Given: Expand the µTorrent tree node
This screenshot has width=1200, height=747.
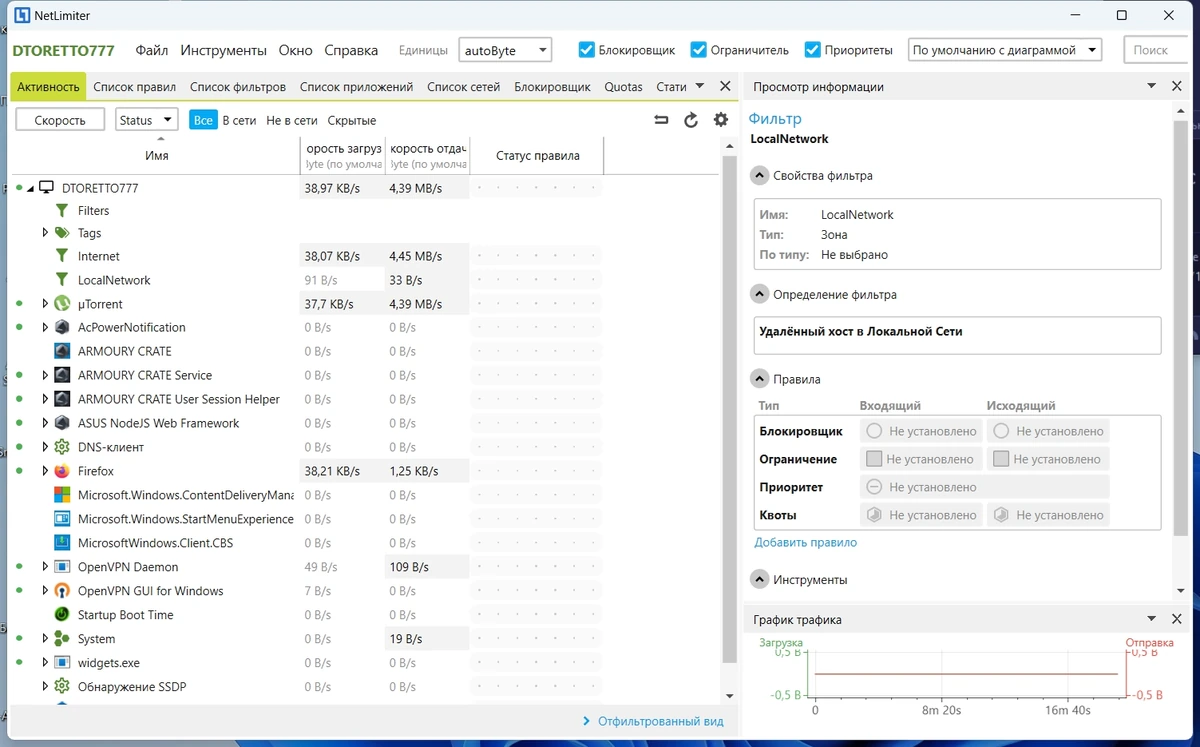Looking at the screenshot, I should (45, 304).
